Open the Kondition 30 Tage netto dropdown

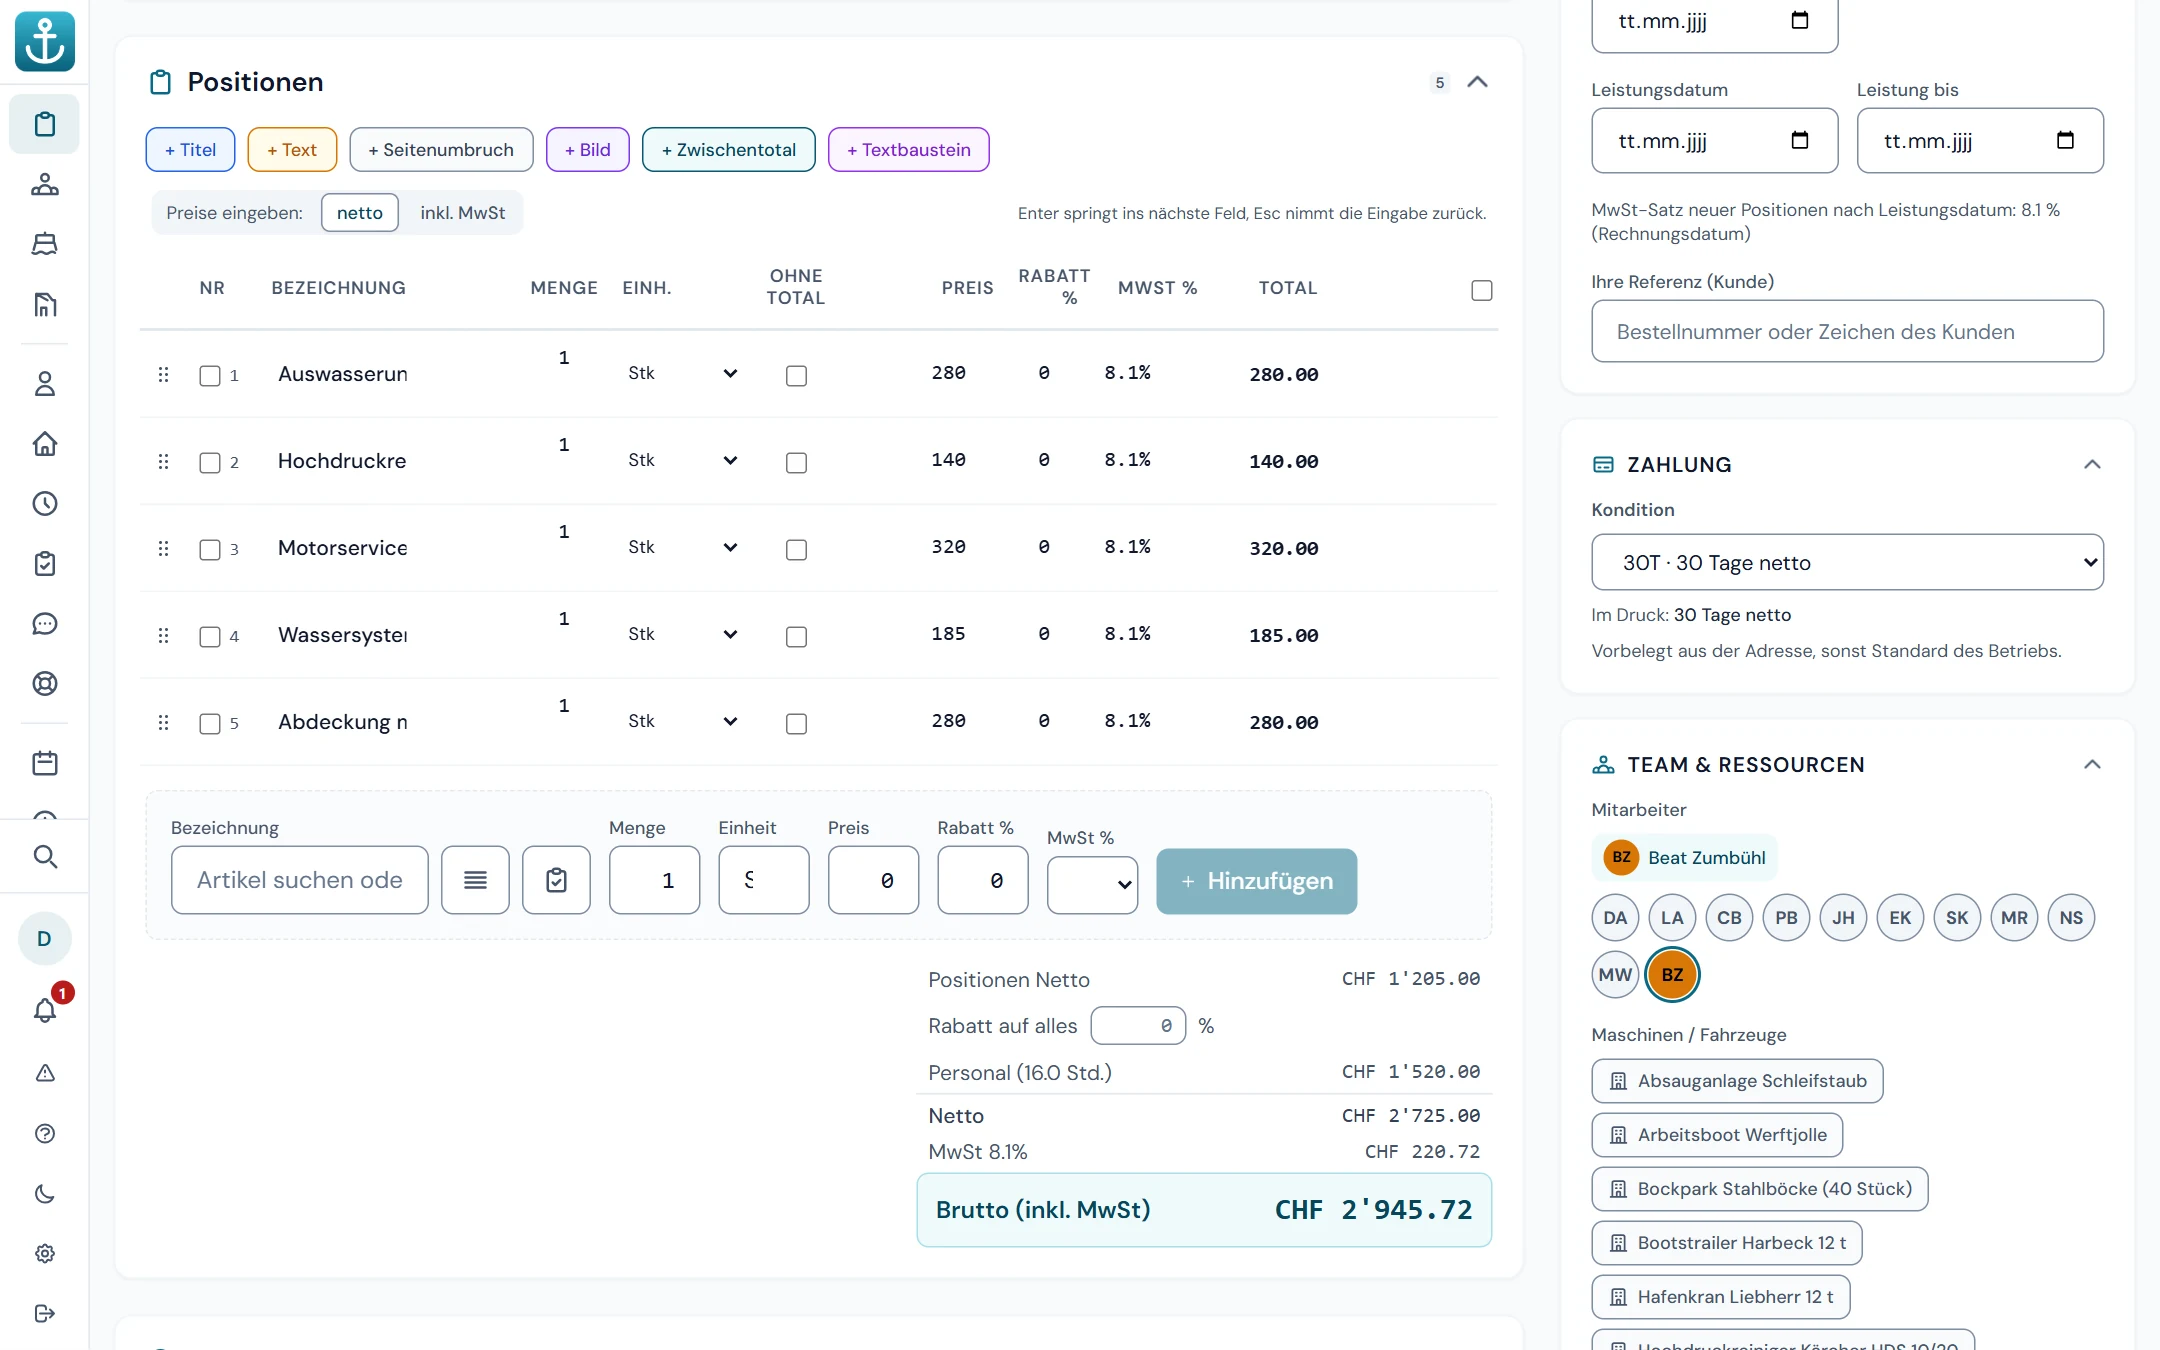(1847, 562)
